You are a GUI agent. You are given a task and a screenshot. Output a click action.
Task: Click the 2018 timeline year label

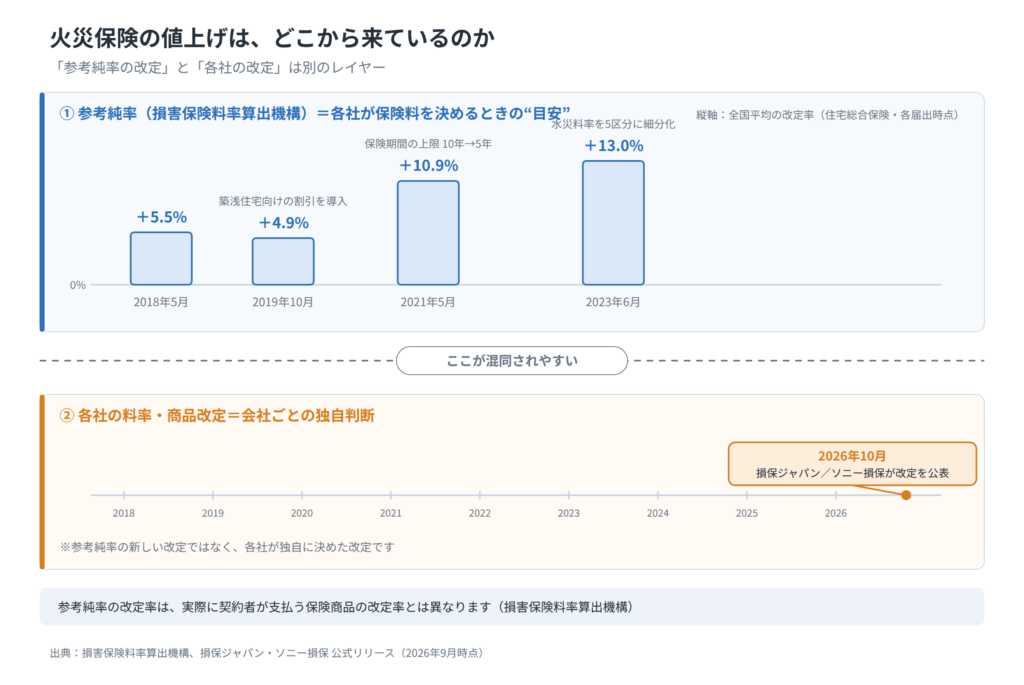tap(123, 513)
